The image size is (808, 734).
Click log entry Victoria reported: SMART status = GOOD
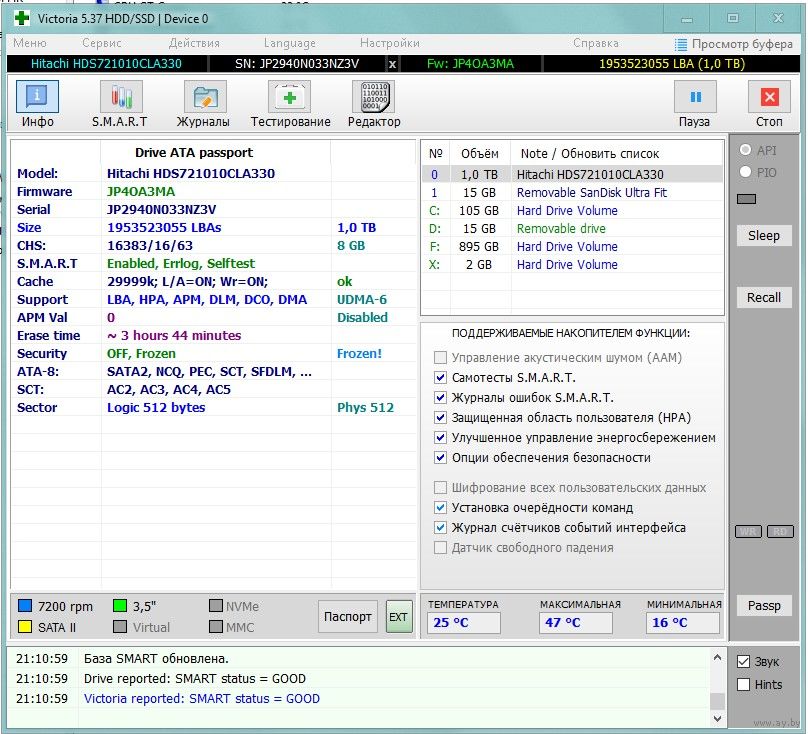(201, 698)
